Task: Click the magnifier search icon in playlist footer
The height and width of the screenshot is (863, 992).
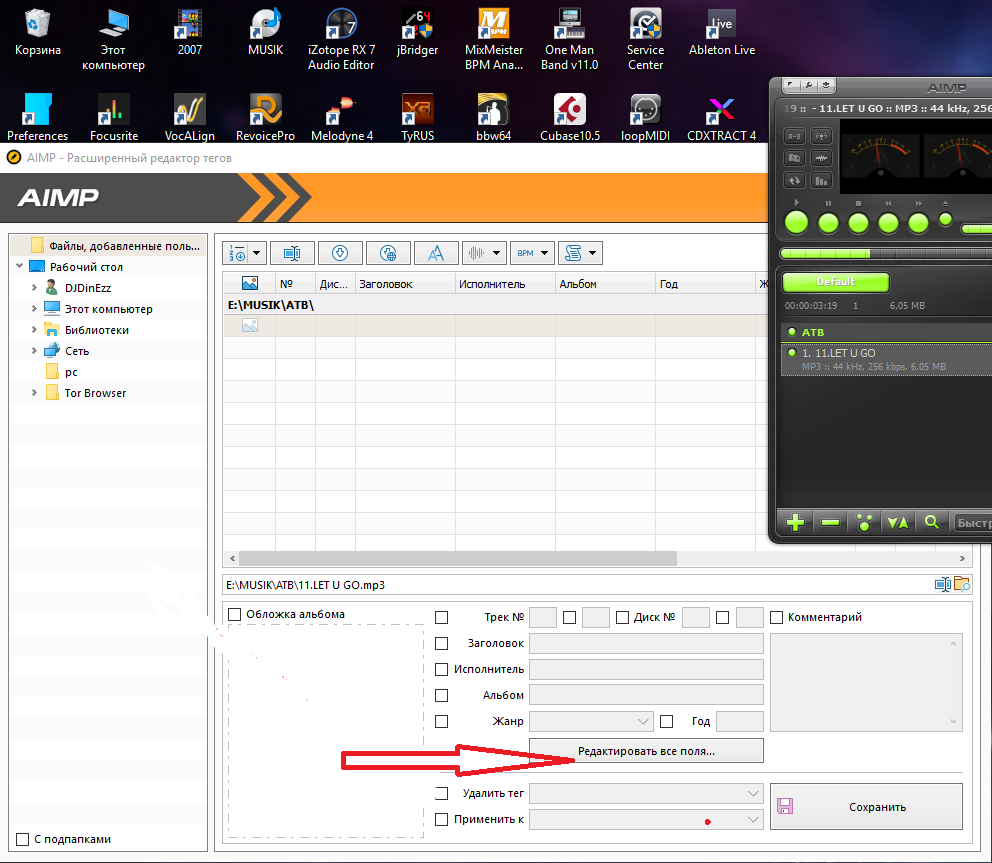Action: (931, 523)
